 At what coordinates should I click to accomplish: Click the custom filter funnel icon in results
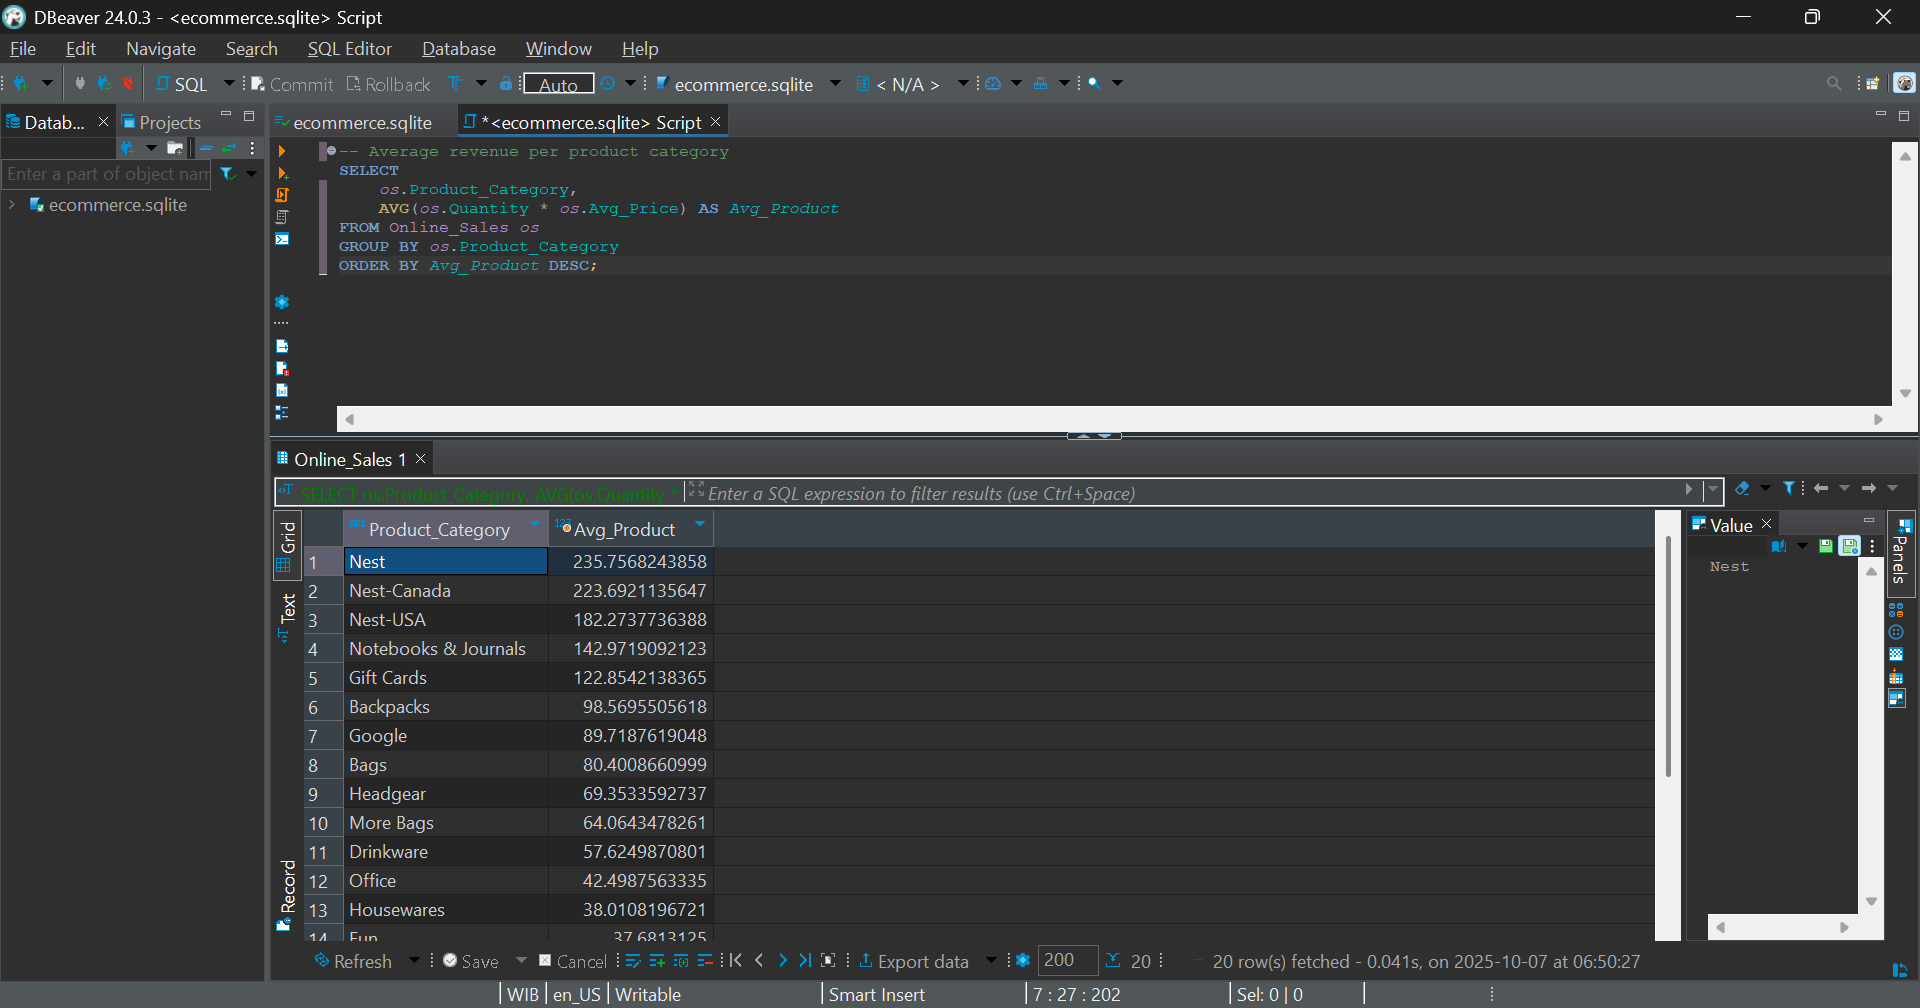tap(1789, 488)
